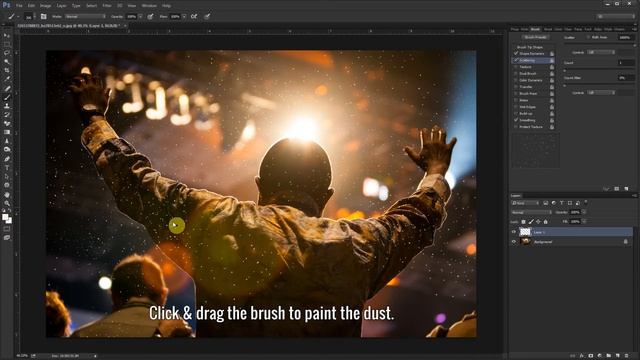Select the Crop tool
Image resolution: width=640 pixels, height=360 pixels.
(7, 70)
